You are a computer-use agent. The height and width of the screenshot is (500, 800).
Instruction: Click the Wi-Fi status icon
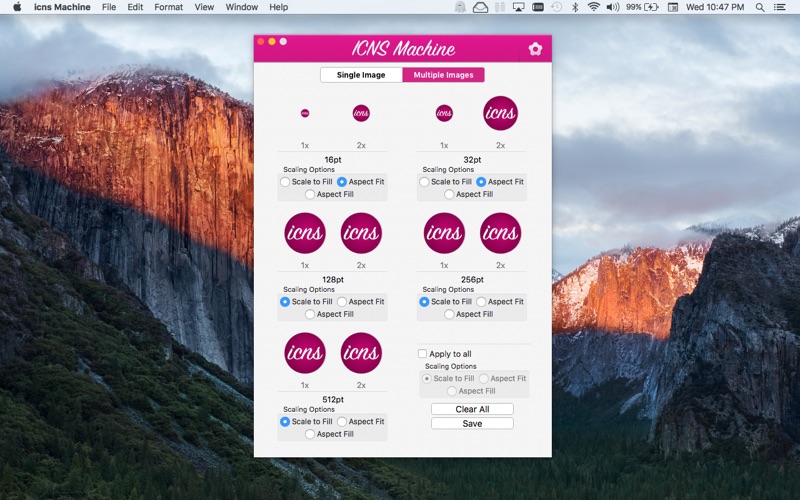coord(593,7)
